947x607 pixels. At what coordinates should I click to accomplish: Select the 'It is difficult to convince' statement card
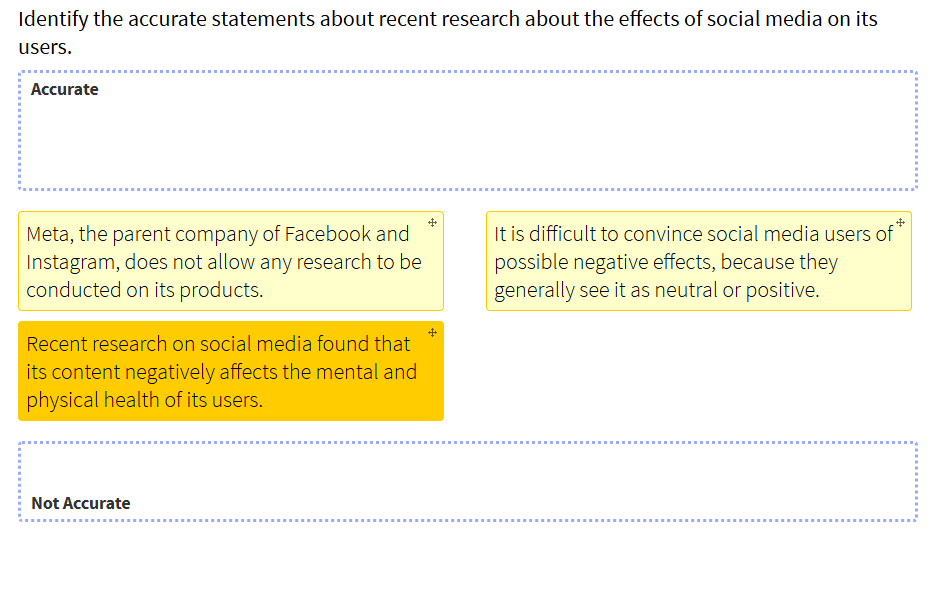(x=698, y=262)
